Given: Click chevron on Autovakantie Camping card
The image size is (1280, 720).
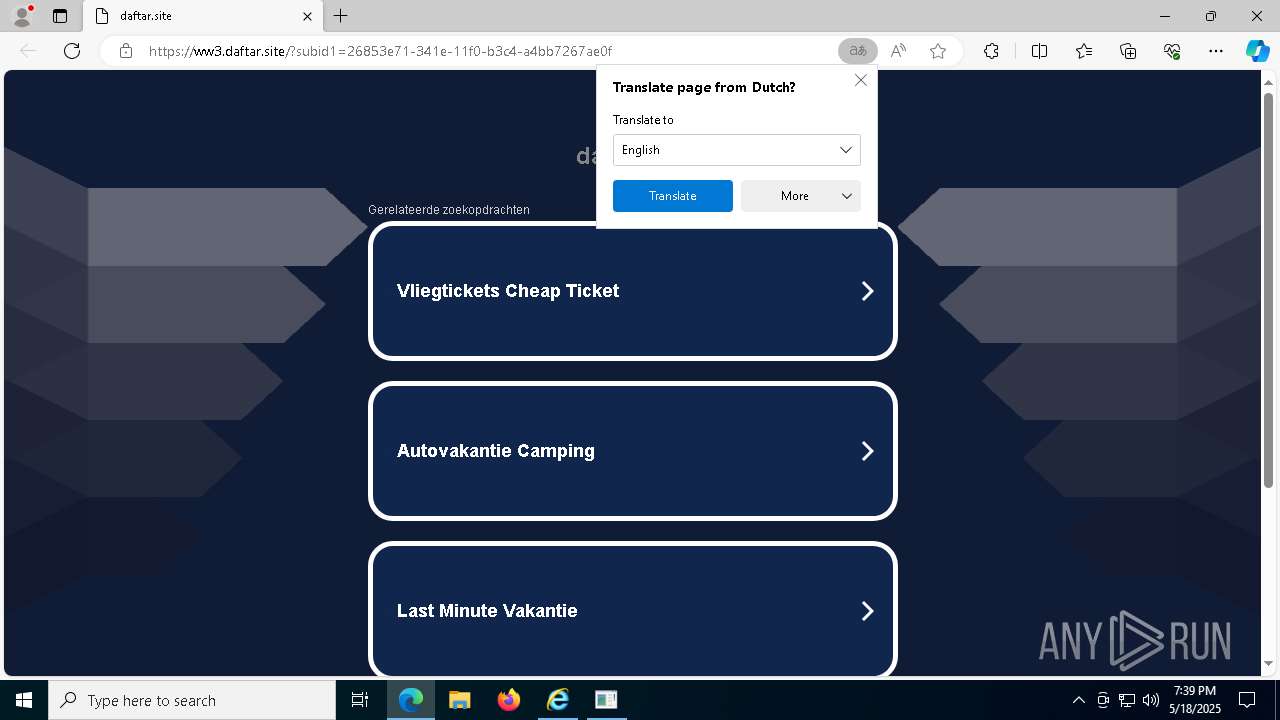Looking at the screenshot, I should [867, 451].
